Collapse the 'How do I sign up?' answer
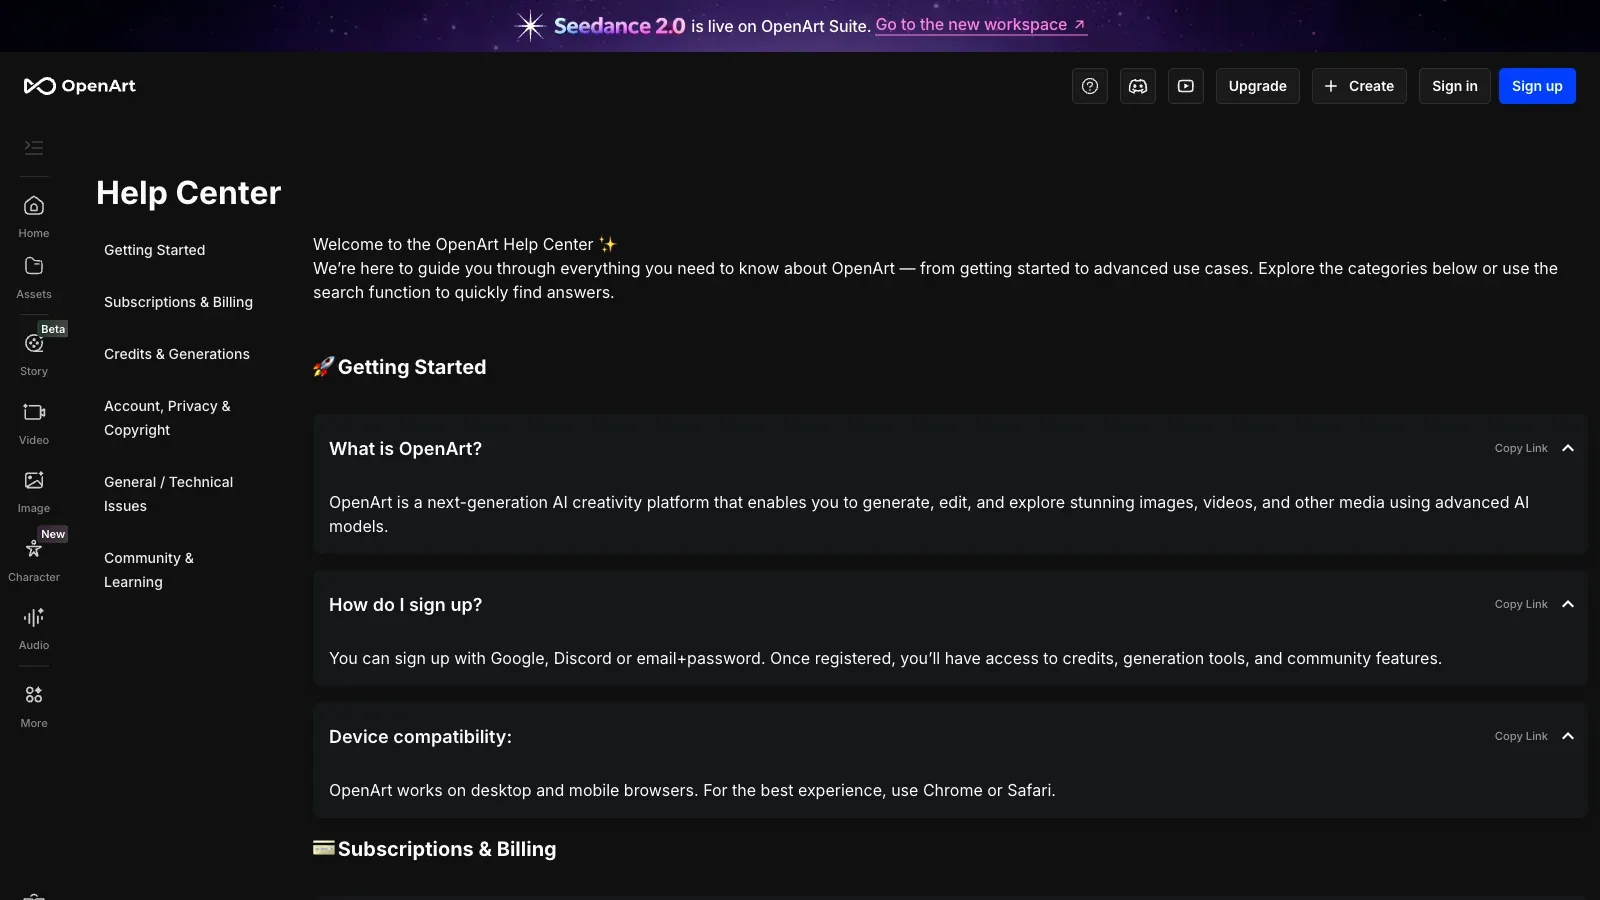Image resolution: width=1600 pixels, height=900 pixels. click(x=1568, y=604)
